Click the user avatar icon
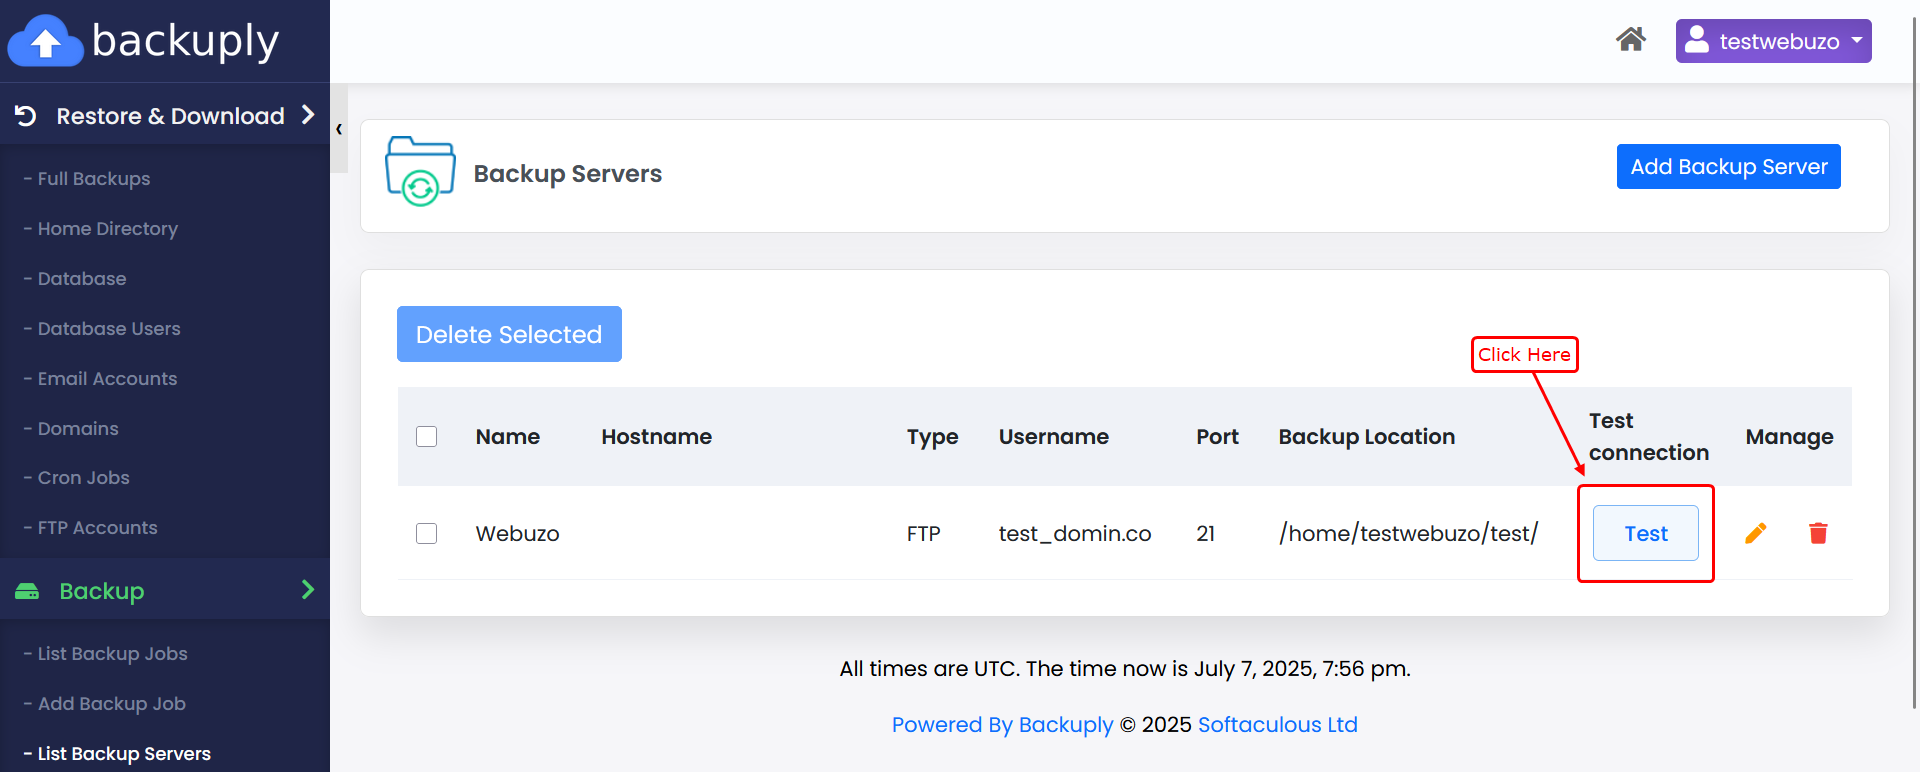 coord(1697,40)
